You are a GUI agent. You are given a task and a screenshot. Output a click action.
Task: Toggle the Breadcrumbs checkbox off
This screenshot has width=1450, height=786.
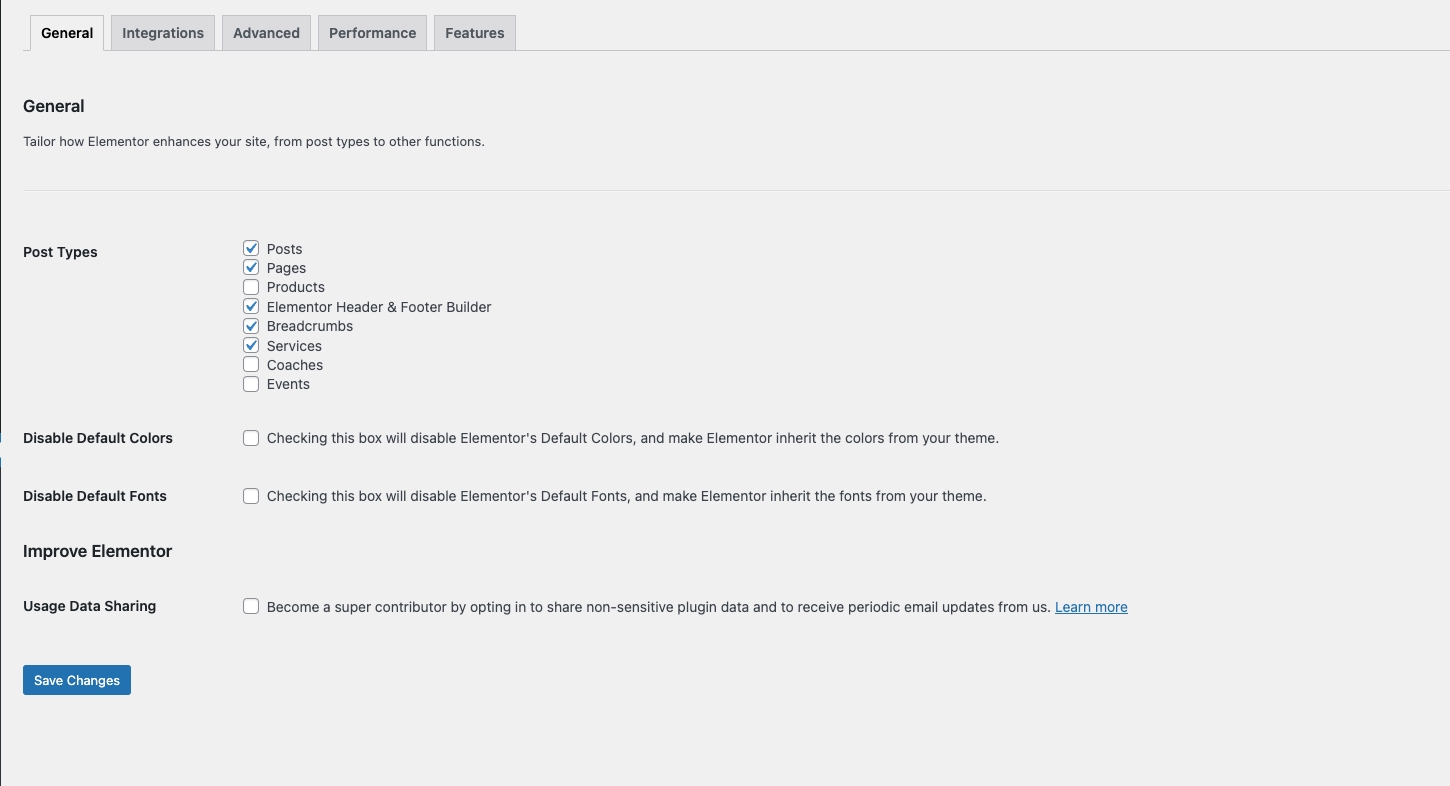tap(251, 326)
